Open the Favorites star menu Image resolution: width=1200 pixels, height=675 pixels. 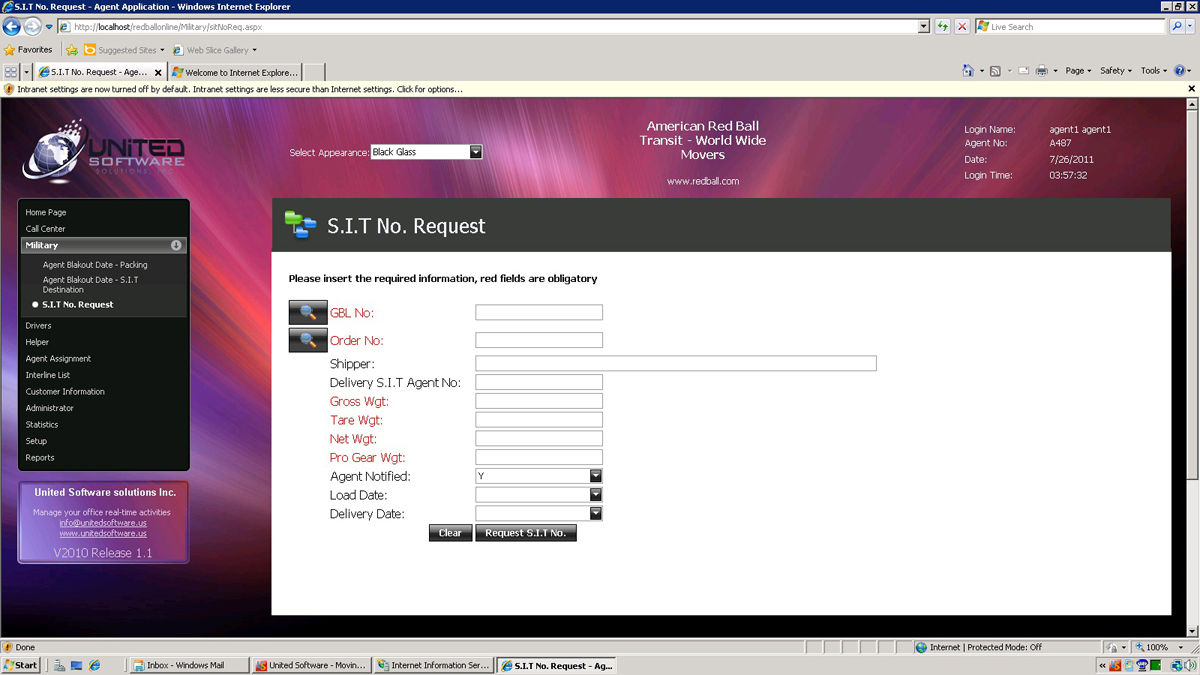(29, 50)
